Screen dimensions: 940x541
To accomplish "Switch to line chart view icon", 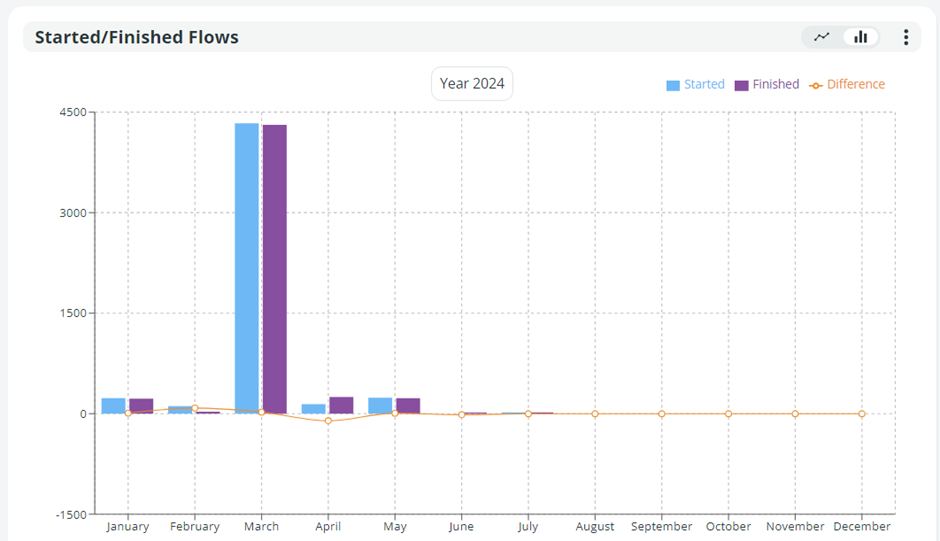I will [822, 37].
